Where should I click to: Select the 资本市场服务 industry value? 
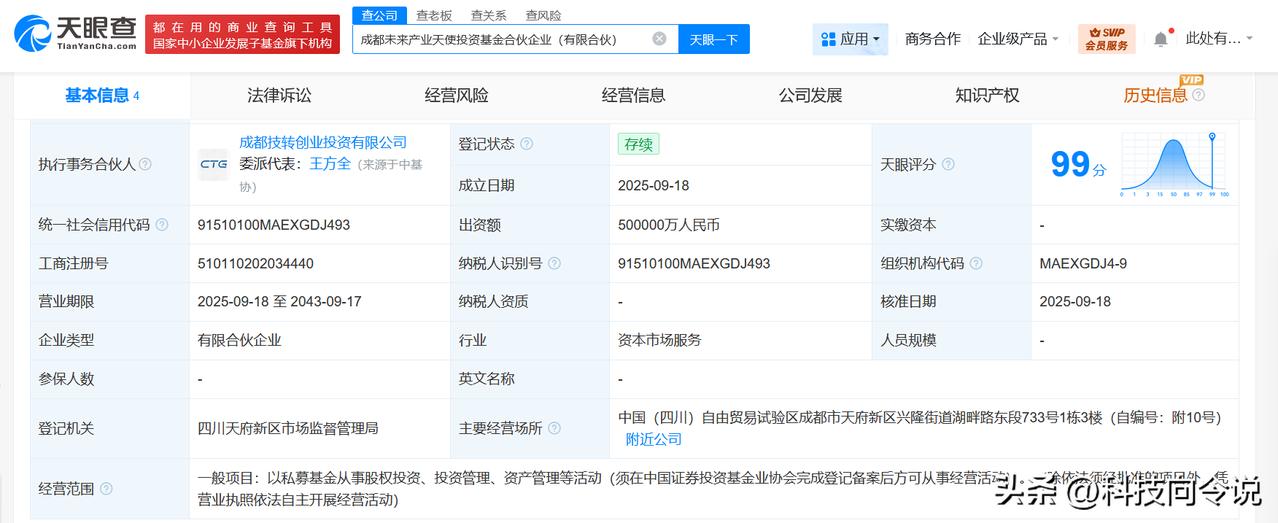pyautogui.click(x=658, y=340)
